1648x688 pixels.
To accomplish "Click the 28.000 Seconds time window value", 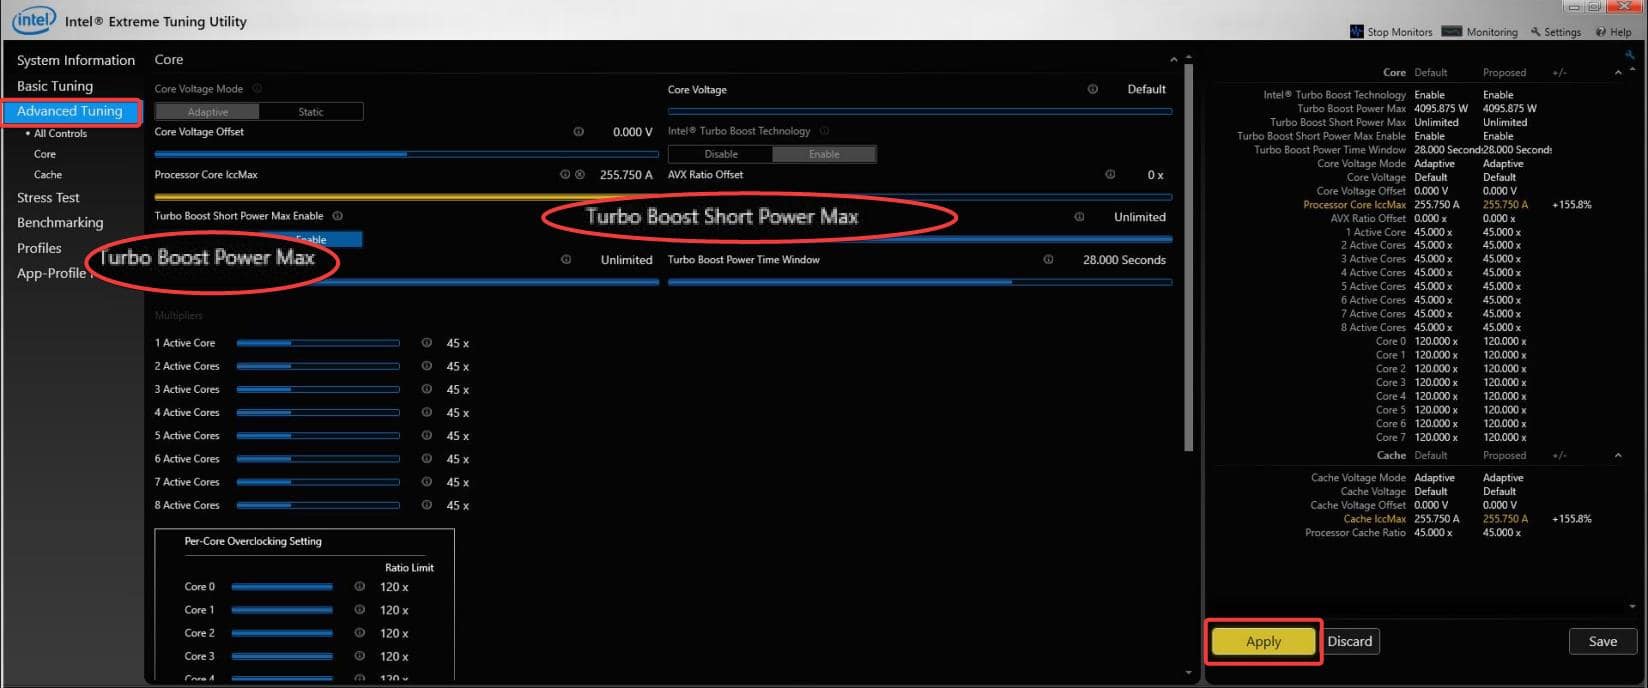I will tap(1124, 260).
